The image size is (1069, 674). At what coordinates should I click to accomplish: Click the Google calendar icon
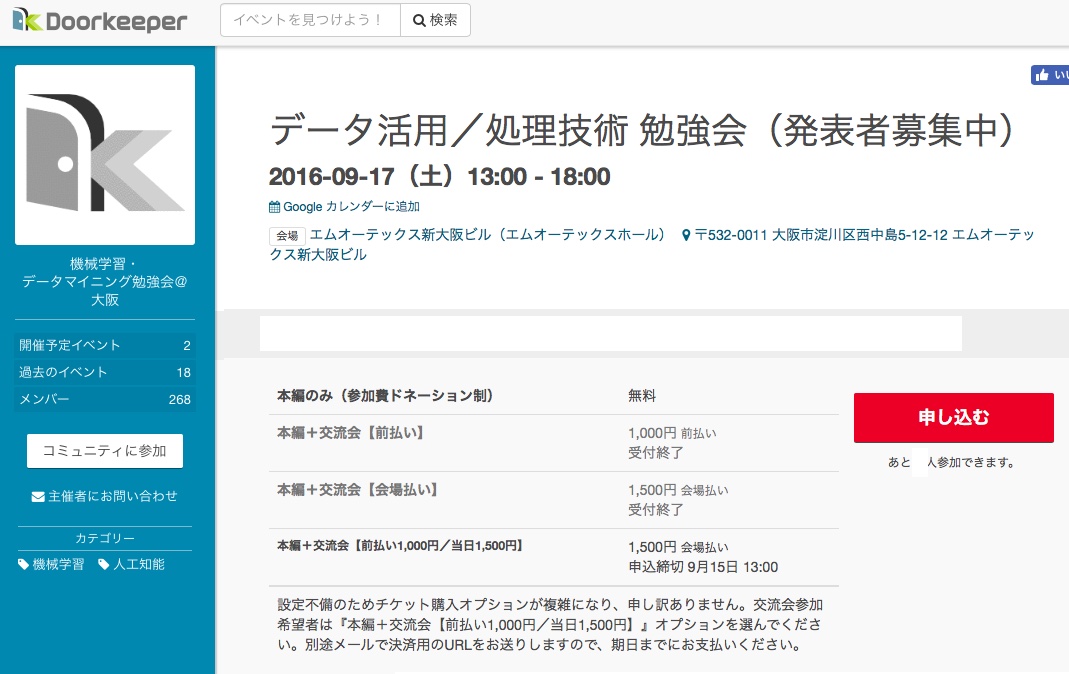tap(275, 207)
